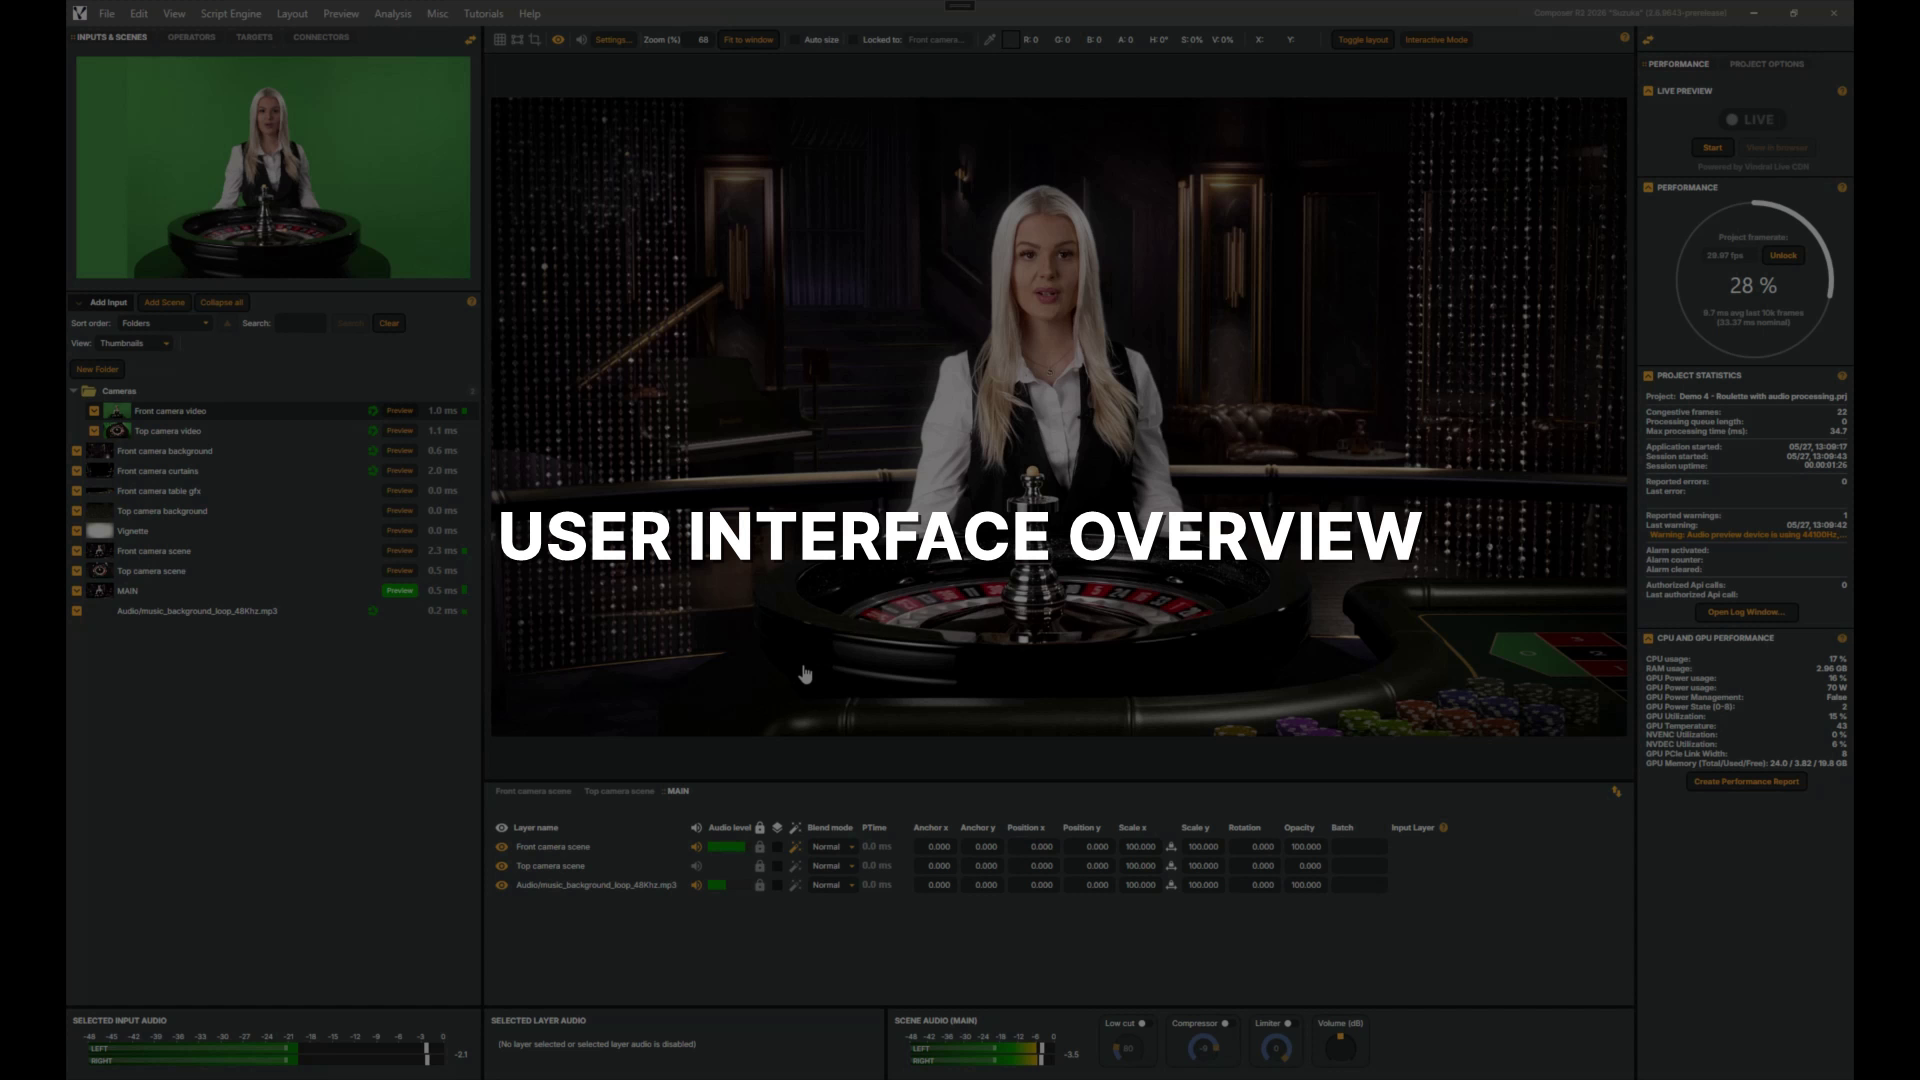This screenshot has height=1080, width=1920.
Task: Collapse the Cameras folder
Action: [x=74, y=391]
